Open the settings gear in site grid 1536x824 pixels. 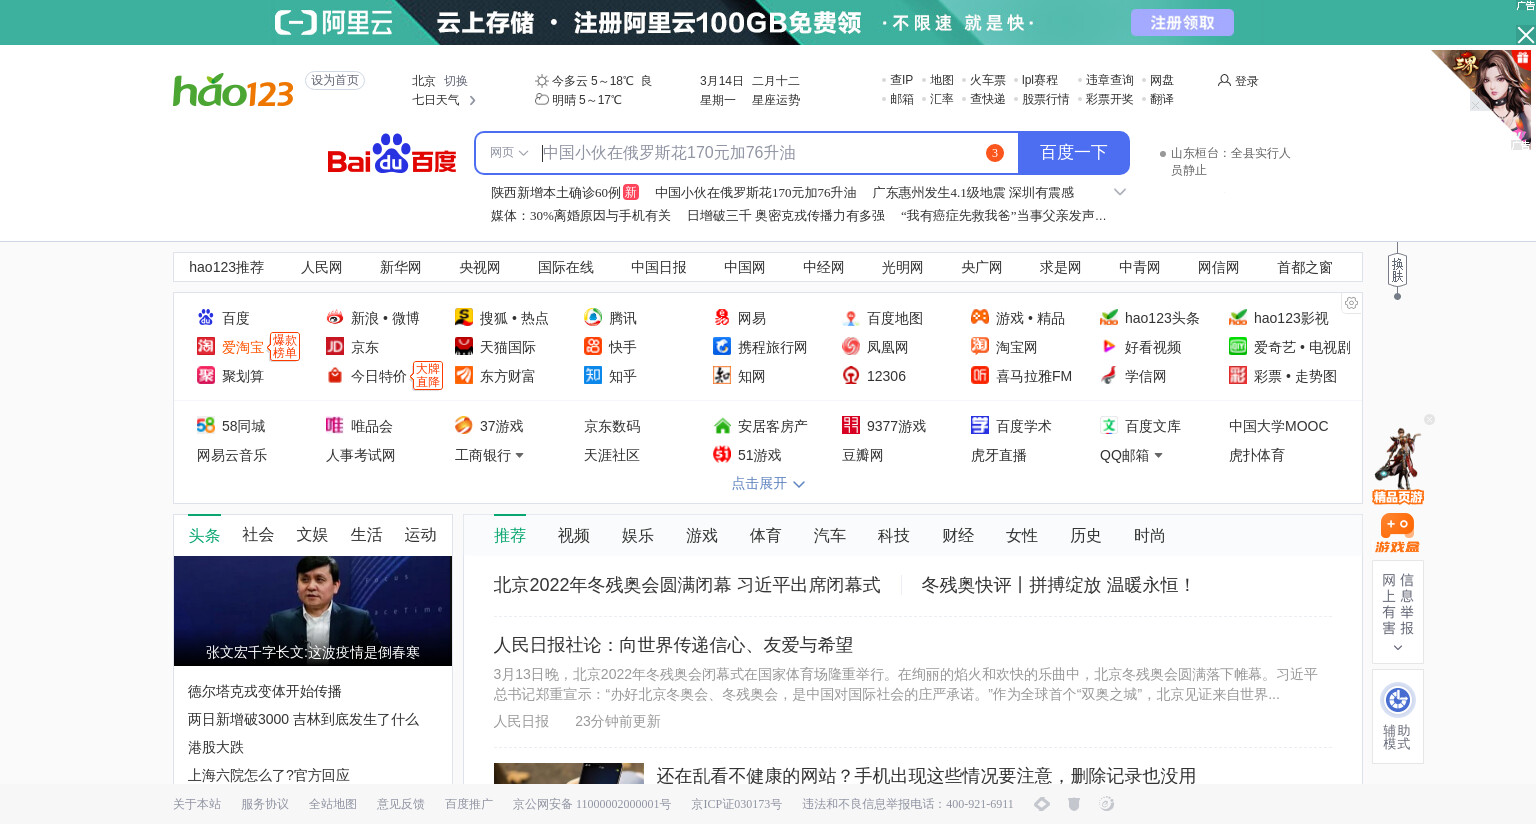[x=1351, y=303]
